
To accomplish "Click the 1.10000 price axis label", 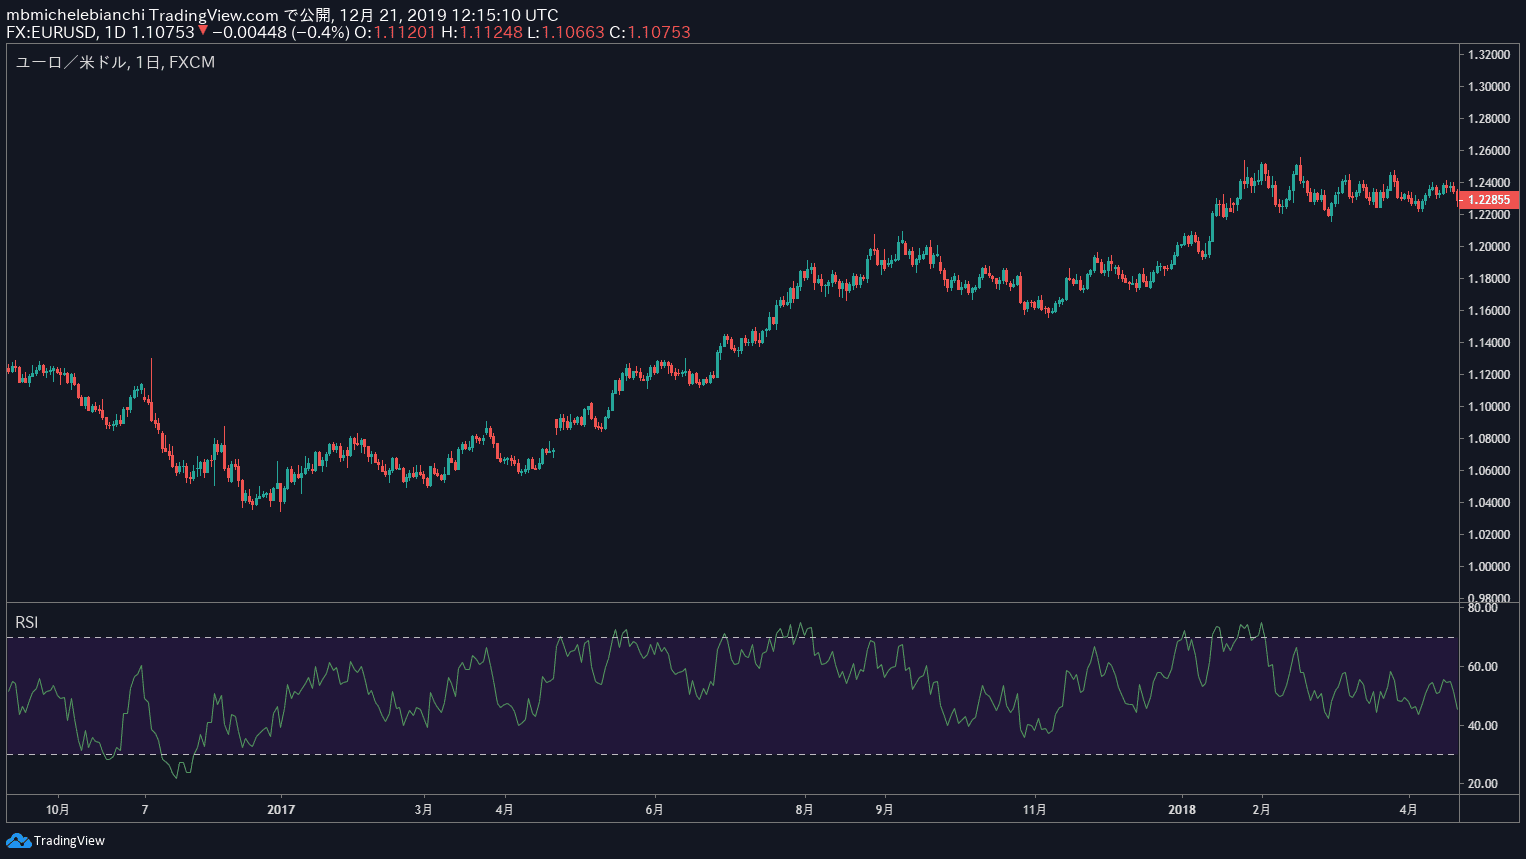I will click(1488, 407).
